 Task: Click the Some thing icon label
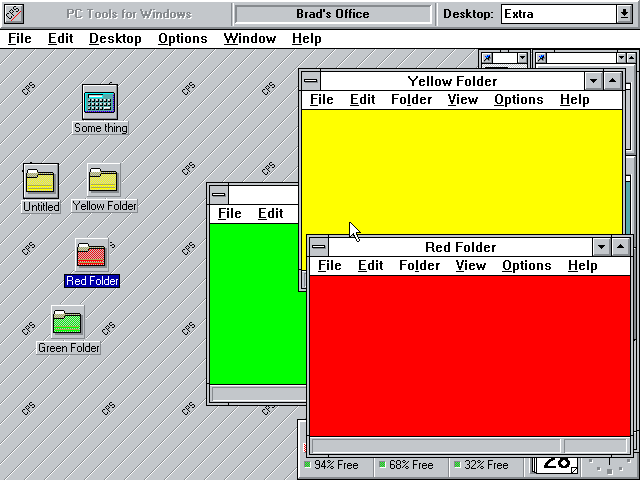[100, 128]
